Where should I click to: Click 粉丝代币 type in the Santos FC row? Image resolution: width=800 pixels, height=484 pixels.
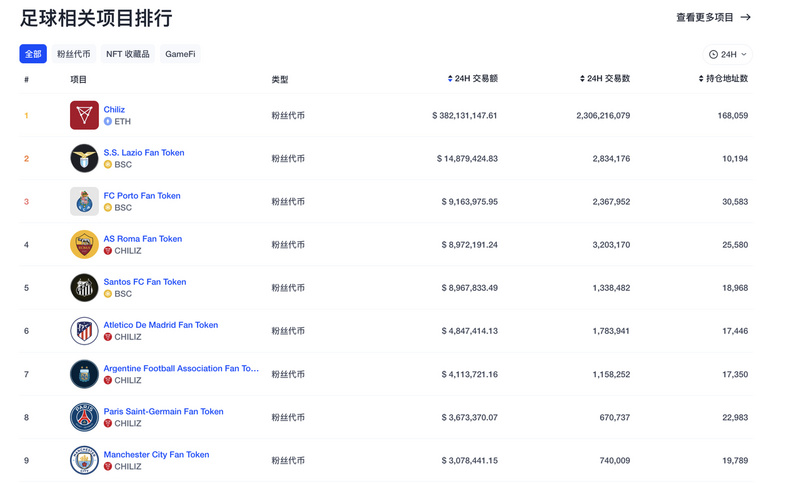(288, 288)
